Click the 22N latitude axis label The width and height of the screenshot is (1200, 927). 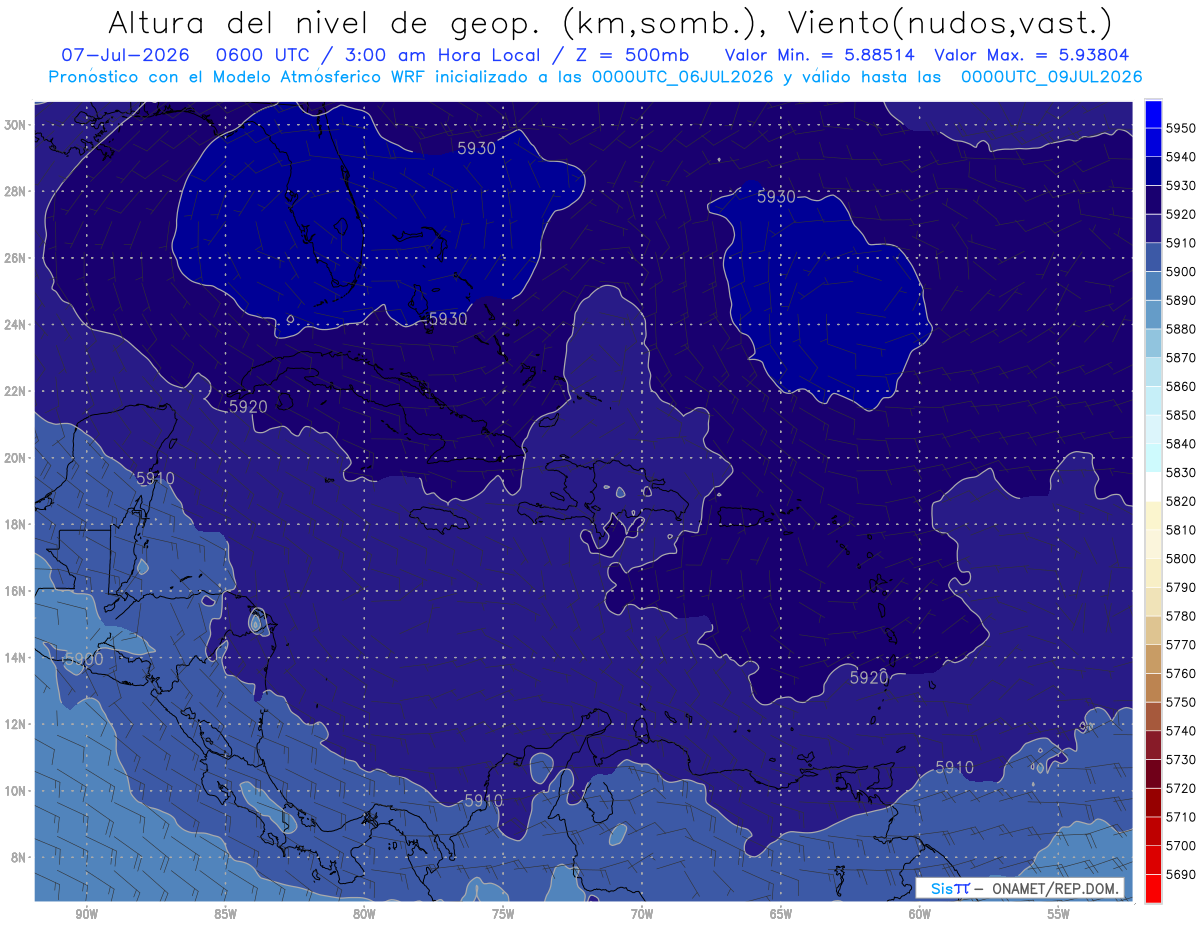coord(15,391)
